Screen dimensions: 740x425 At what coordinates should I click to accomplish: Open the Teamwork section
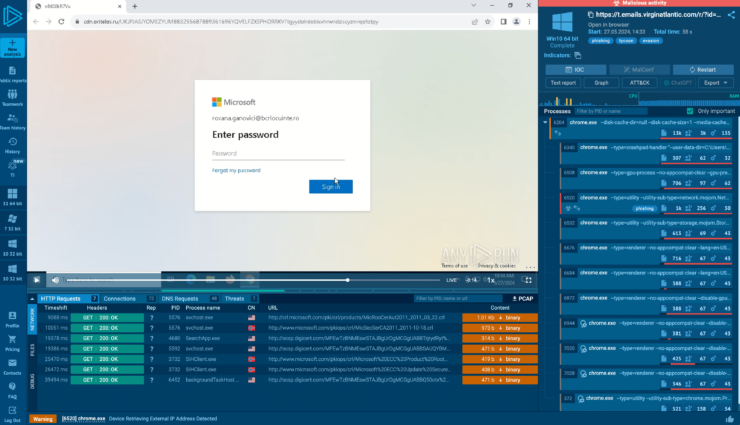click(12, 98)
